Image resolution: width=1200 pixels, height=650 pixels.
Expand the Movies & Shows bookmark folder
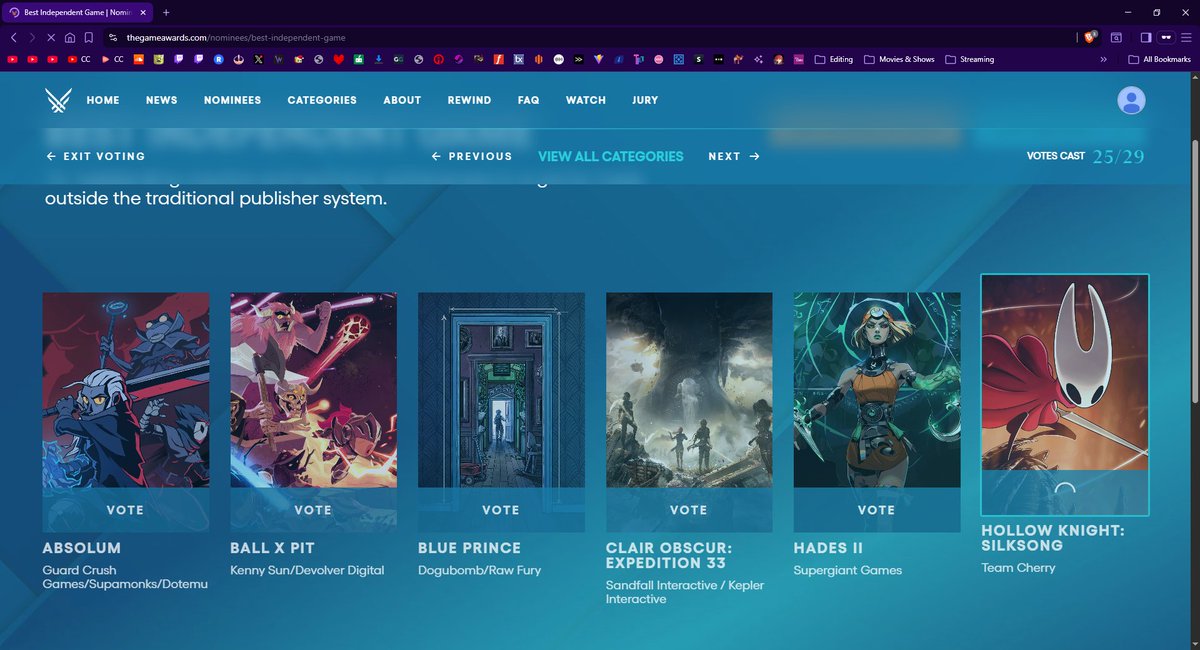[x=899, y=60]
